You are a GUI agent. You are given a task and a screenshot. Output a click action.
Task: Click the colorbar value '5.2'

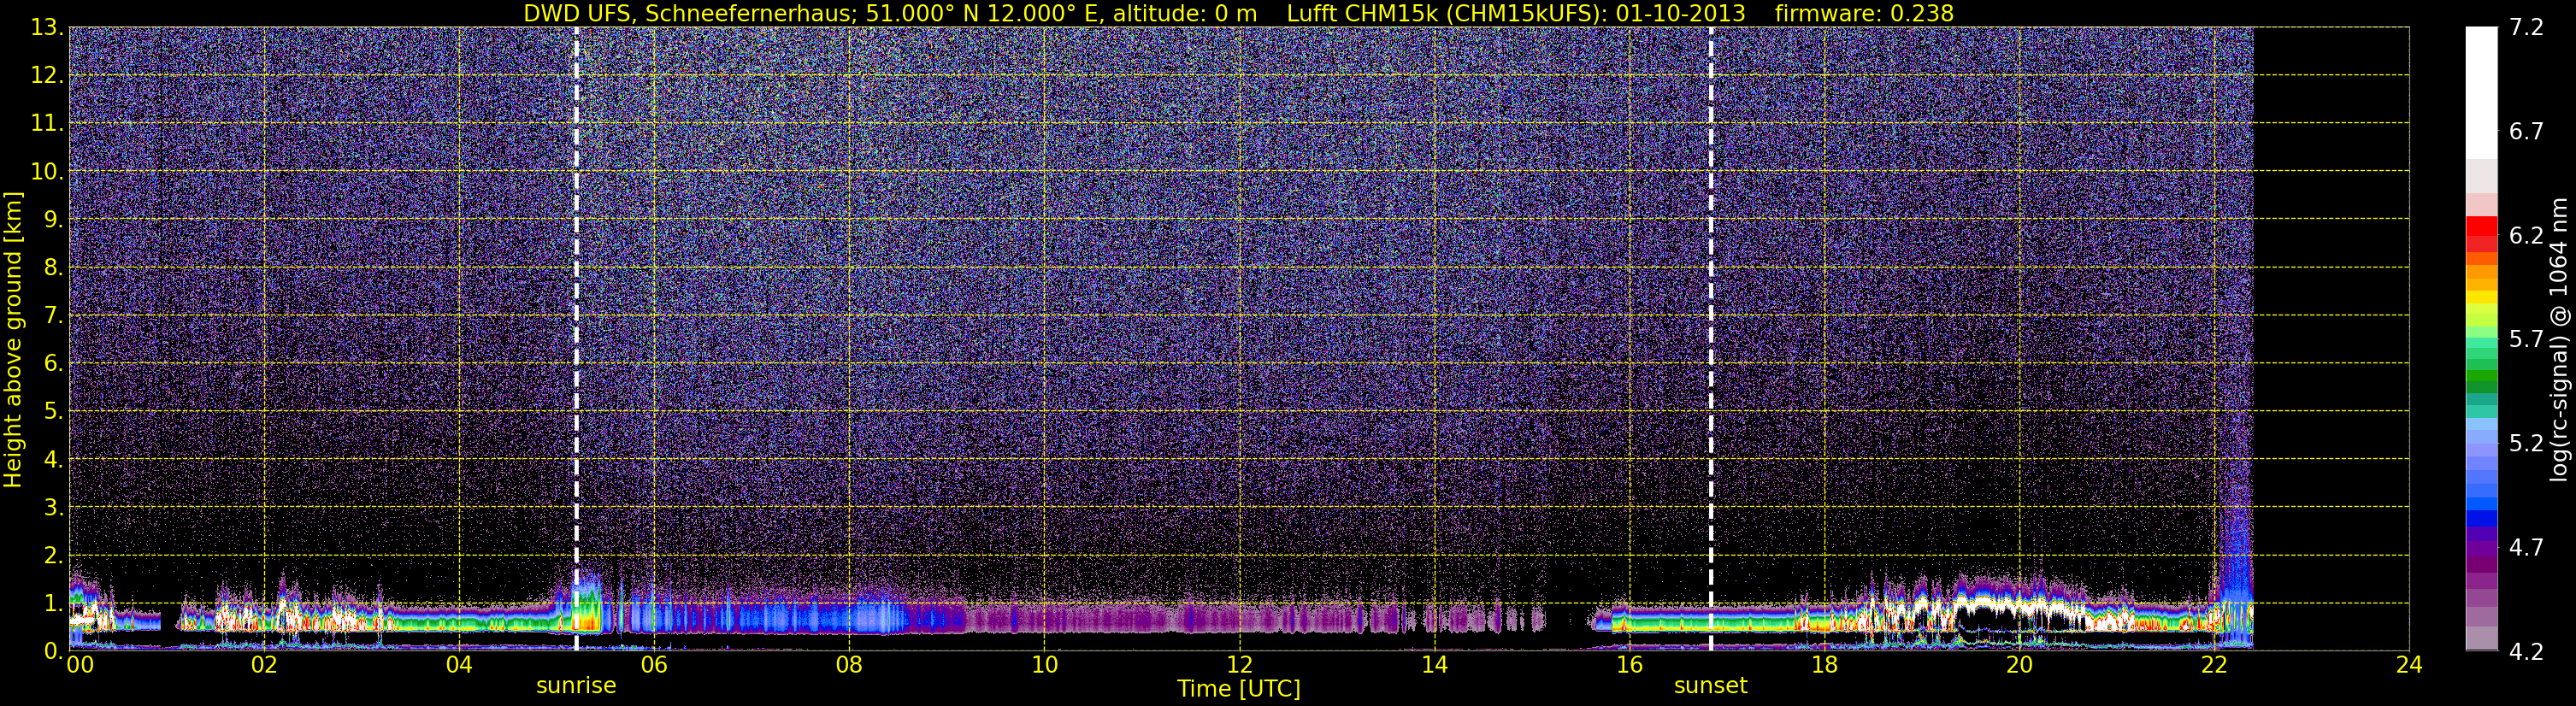click(x=2526, y=444)
